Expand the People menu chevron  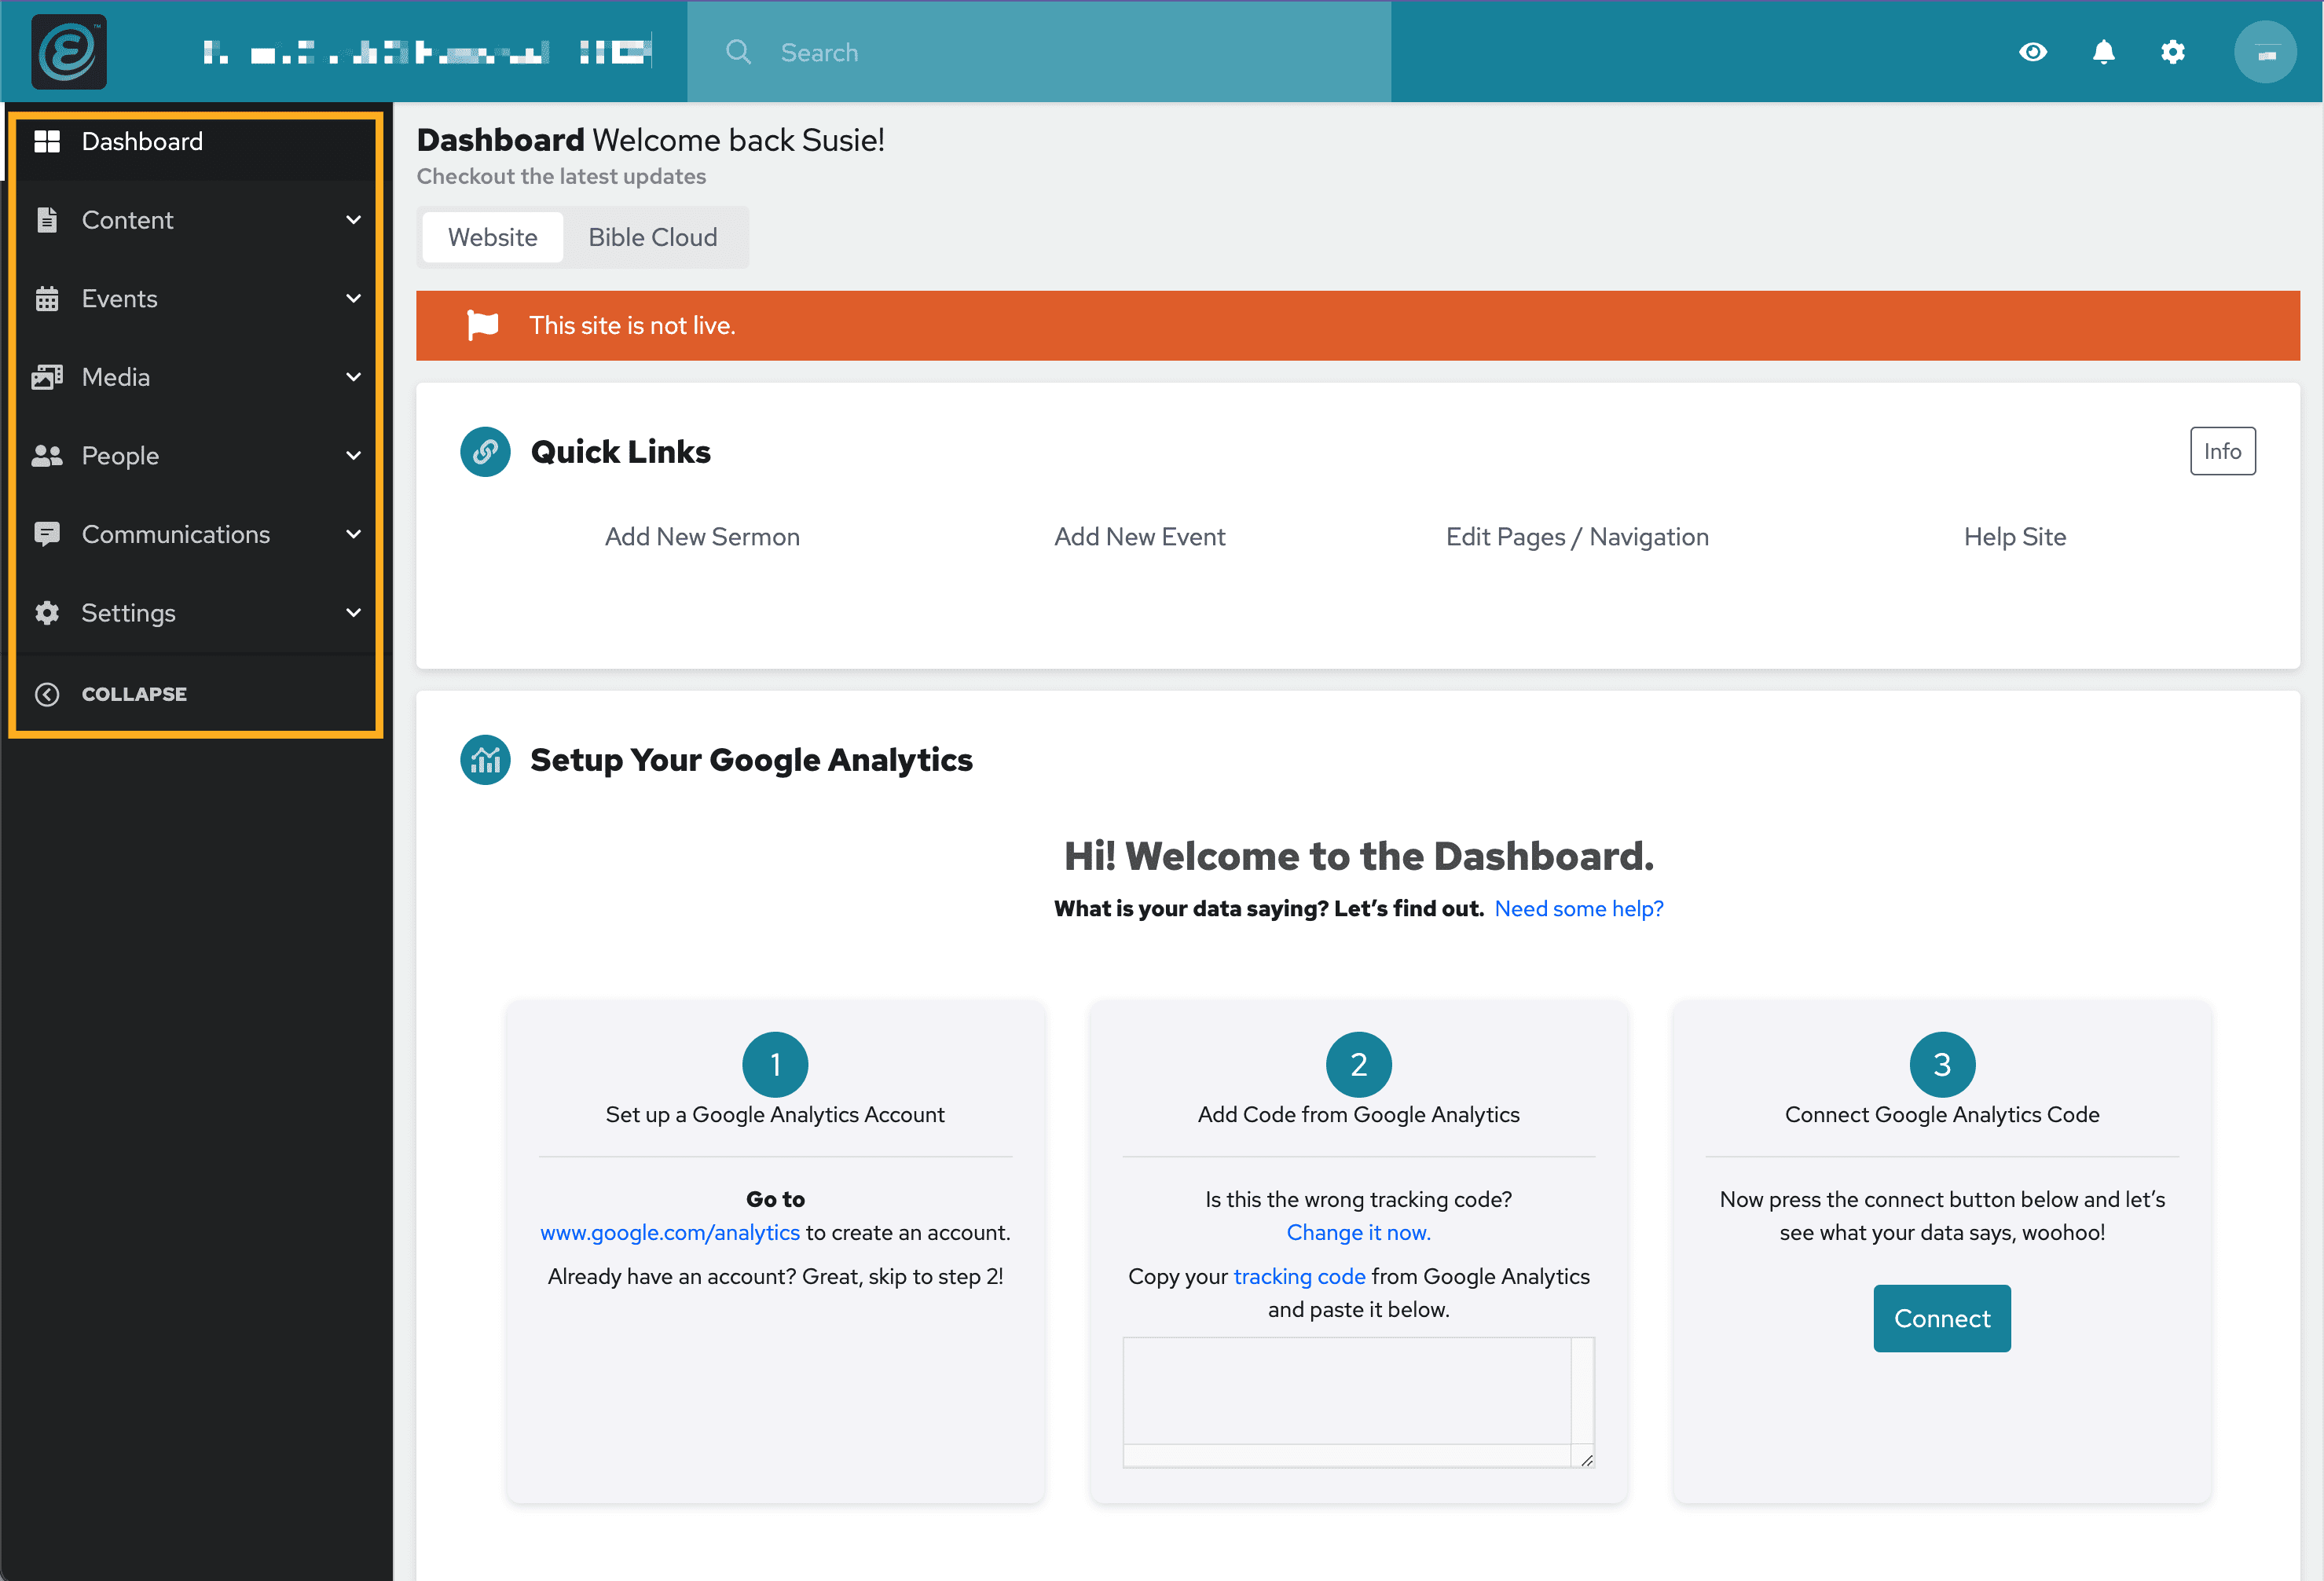point(353,456)
